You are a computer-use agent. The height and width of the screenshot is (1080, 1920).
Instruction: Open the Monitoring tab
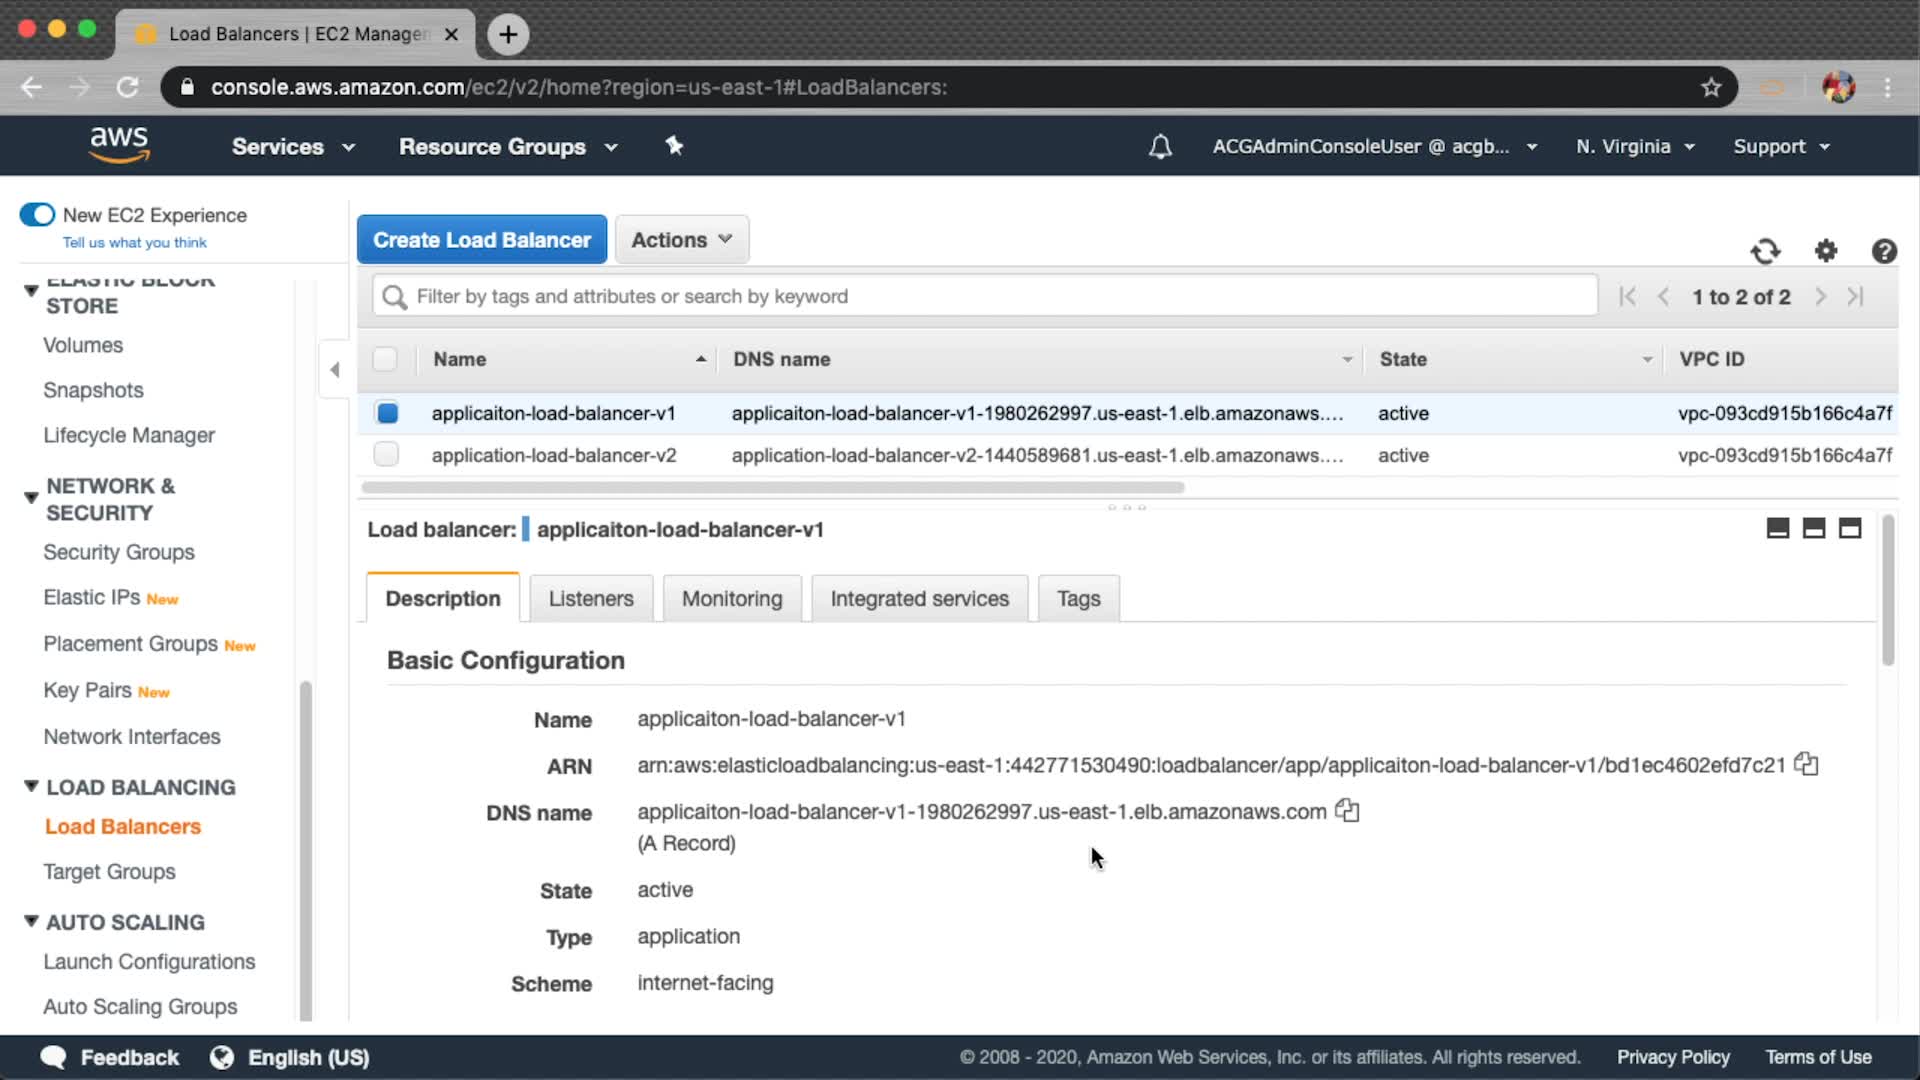click(x=731, y=599)
